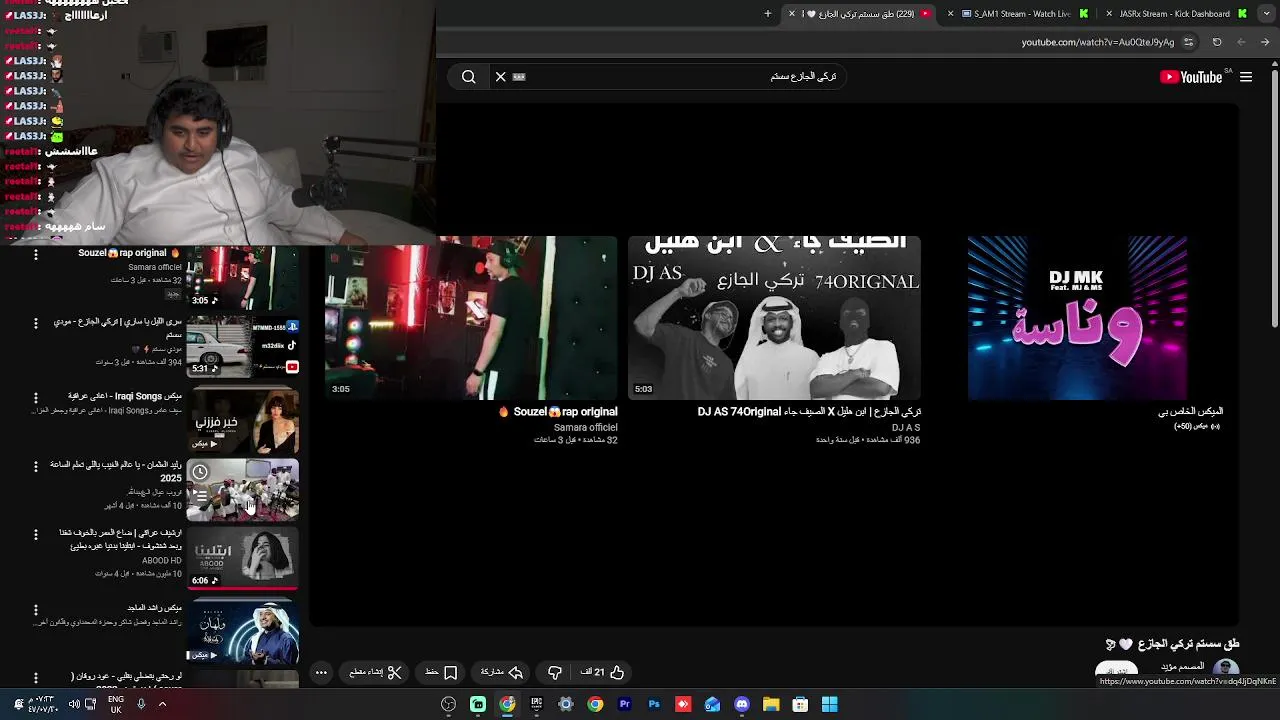This screenshot has width=1280, height=720.
Task: Switch to the YouTube (229) tab
Action: (x=860, y=14)
